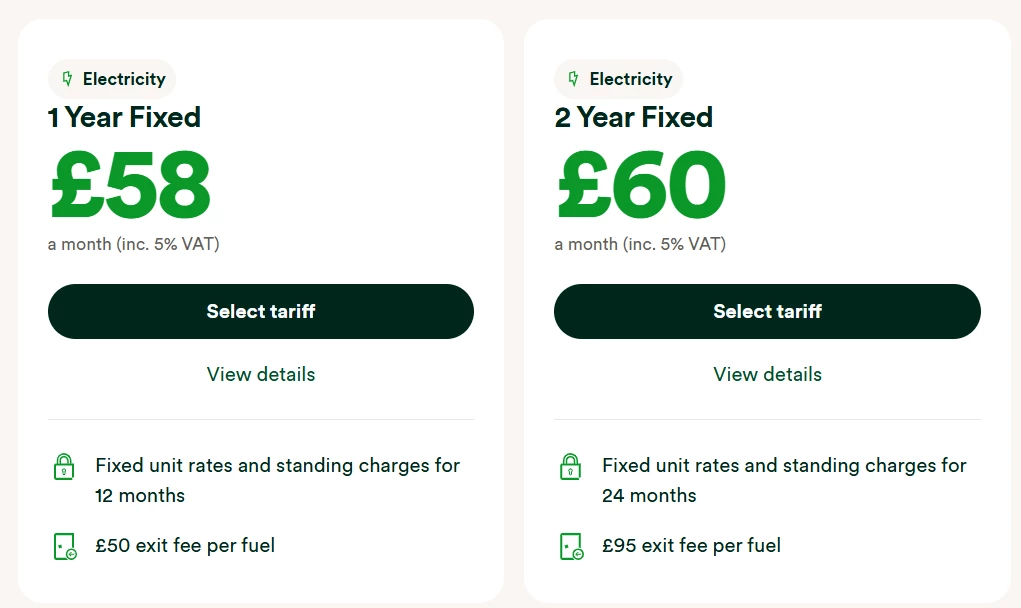Click the exit door icon beside £50 fee

pos(64,546)
